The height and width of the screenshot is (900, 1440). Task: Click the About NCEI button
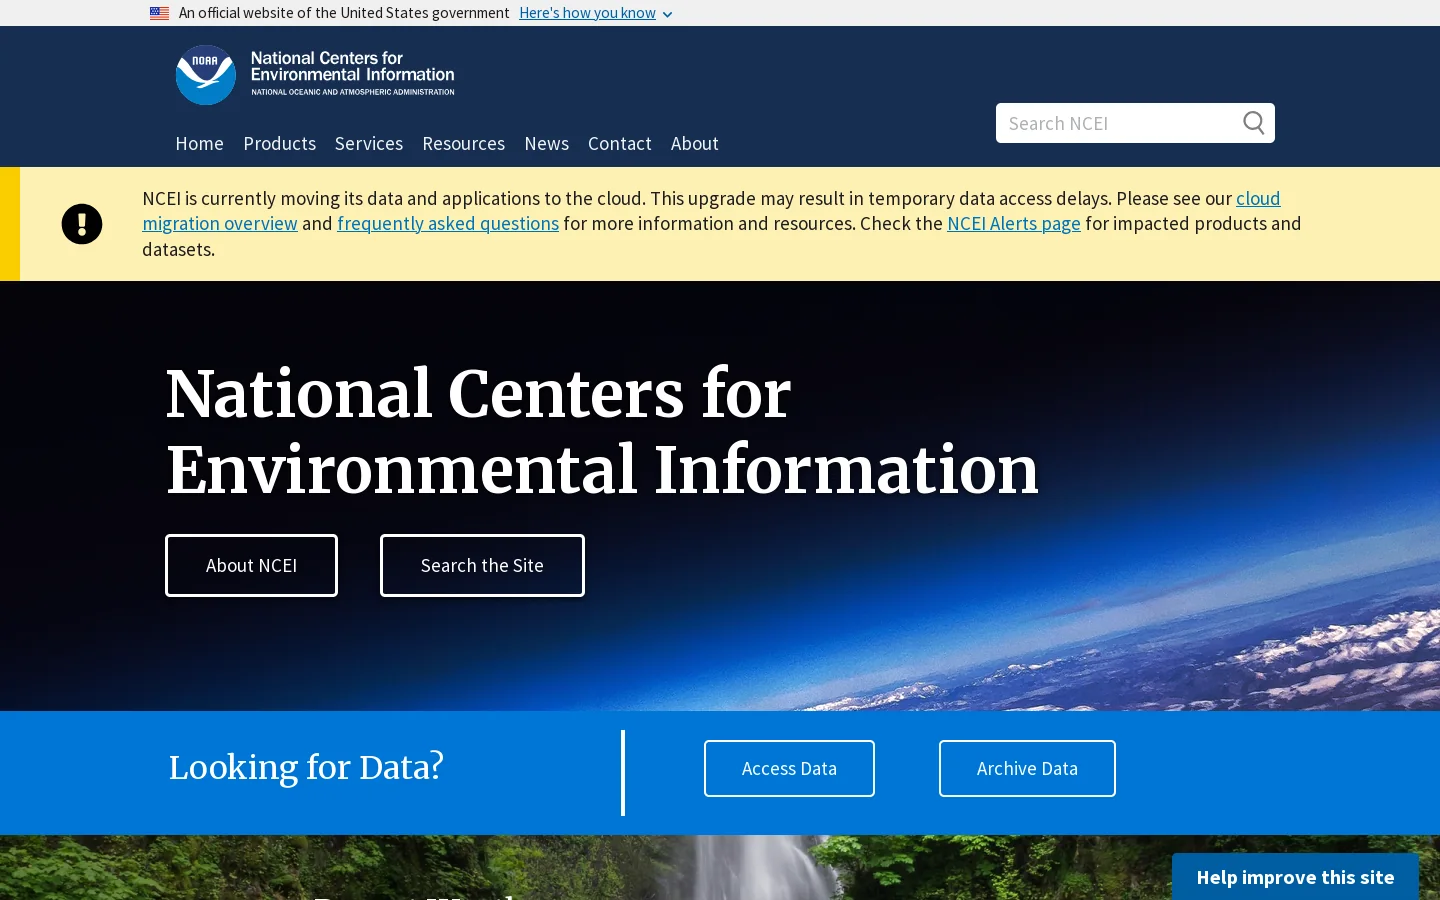coord(251,565)
